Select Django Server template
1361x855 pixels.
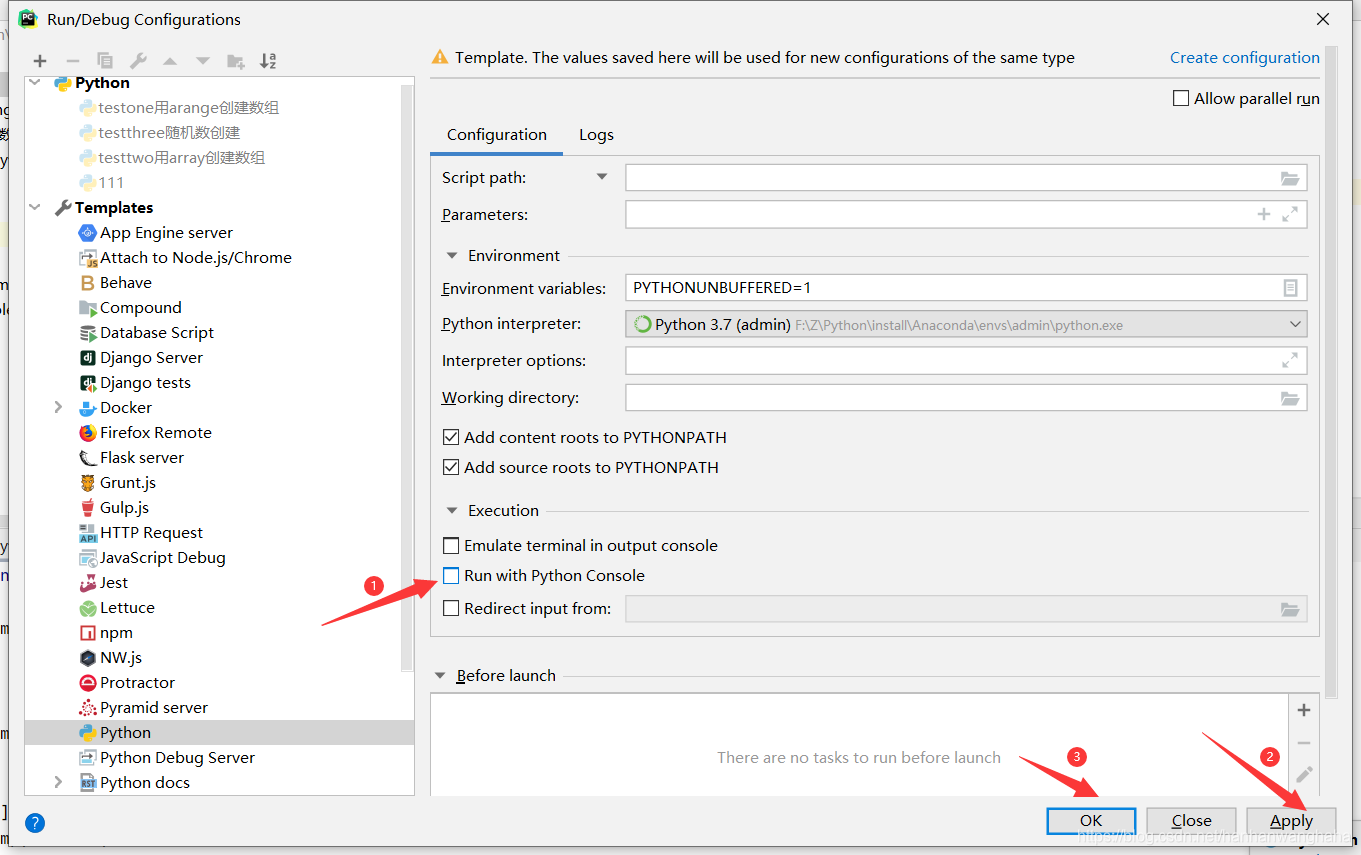pyautogui.click(x=140, y=357)
